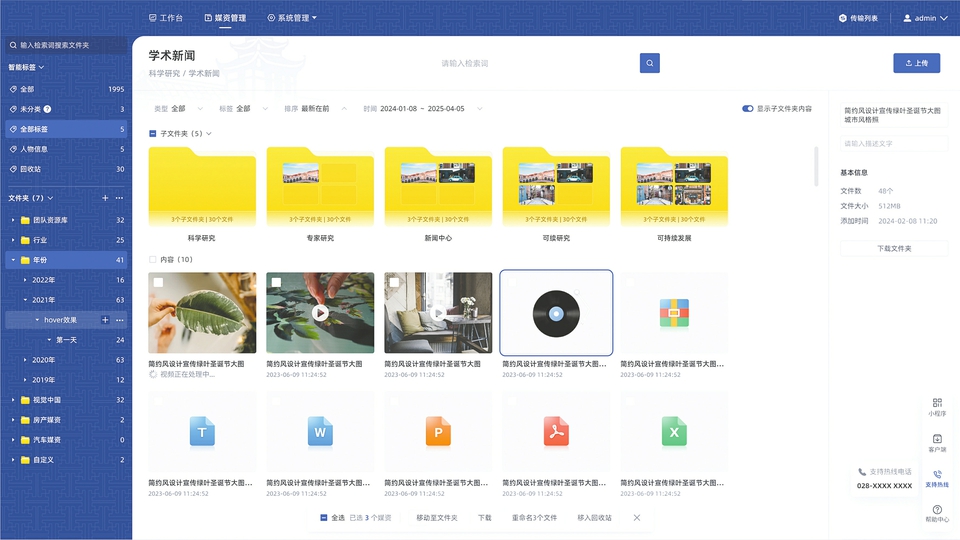Expand the 团队资源库 folder tree node

[13, 220]
